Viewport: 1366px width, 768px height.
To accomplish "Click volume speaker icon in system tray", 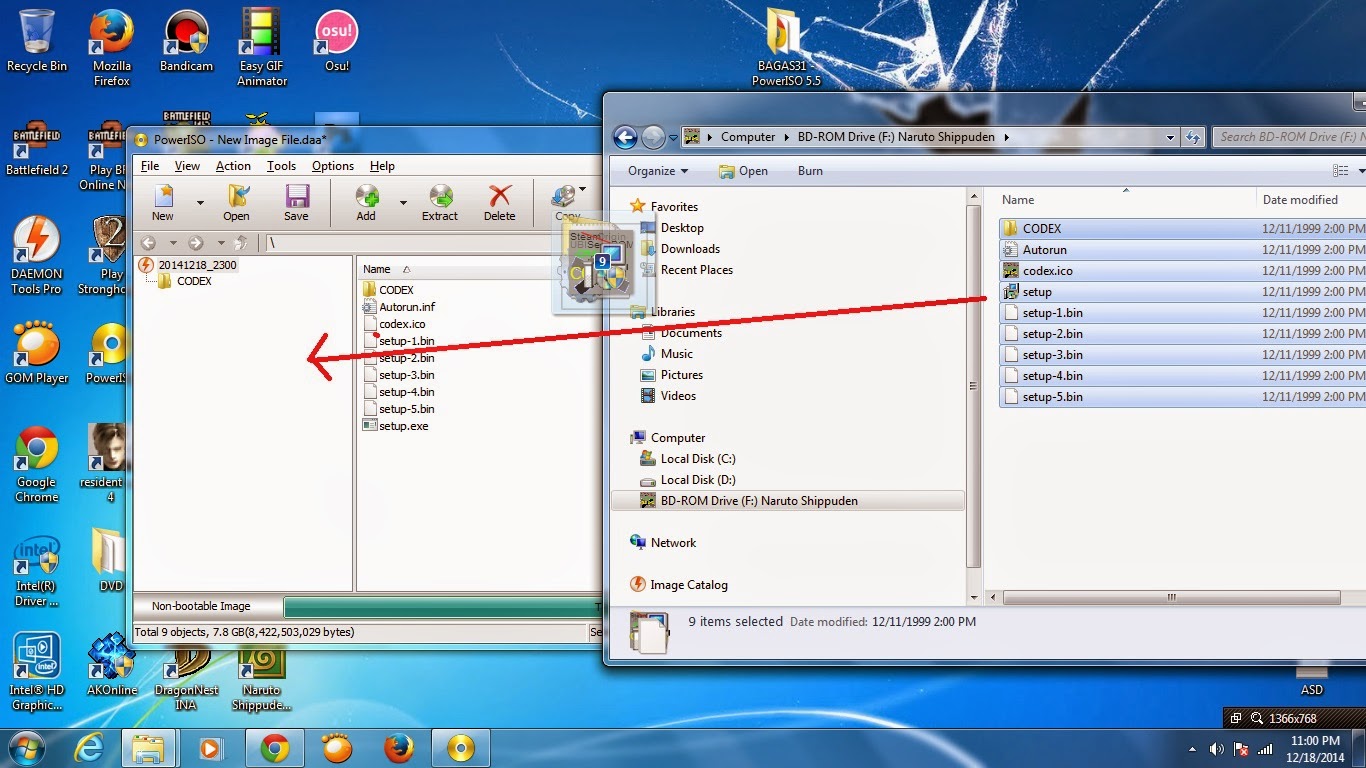I will point(1217,749).
